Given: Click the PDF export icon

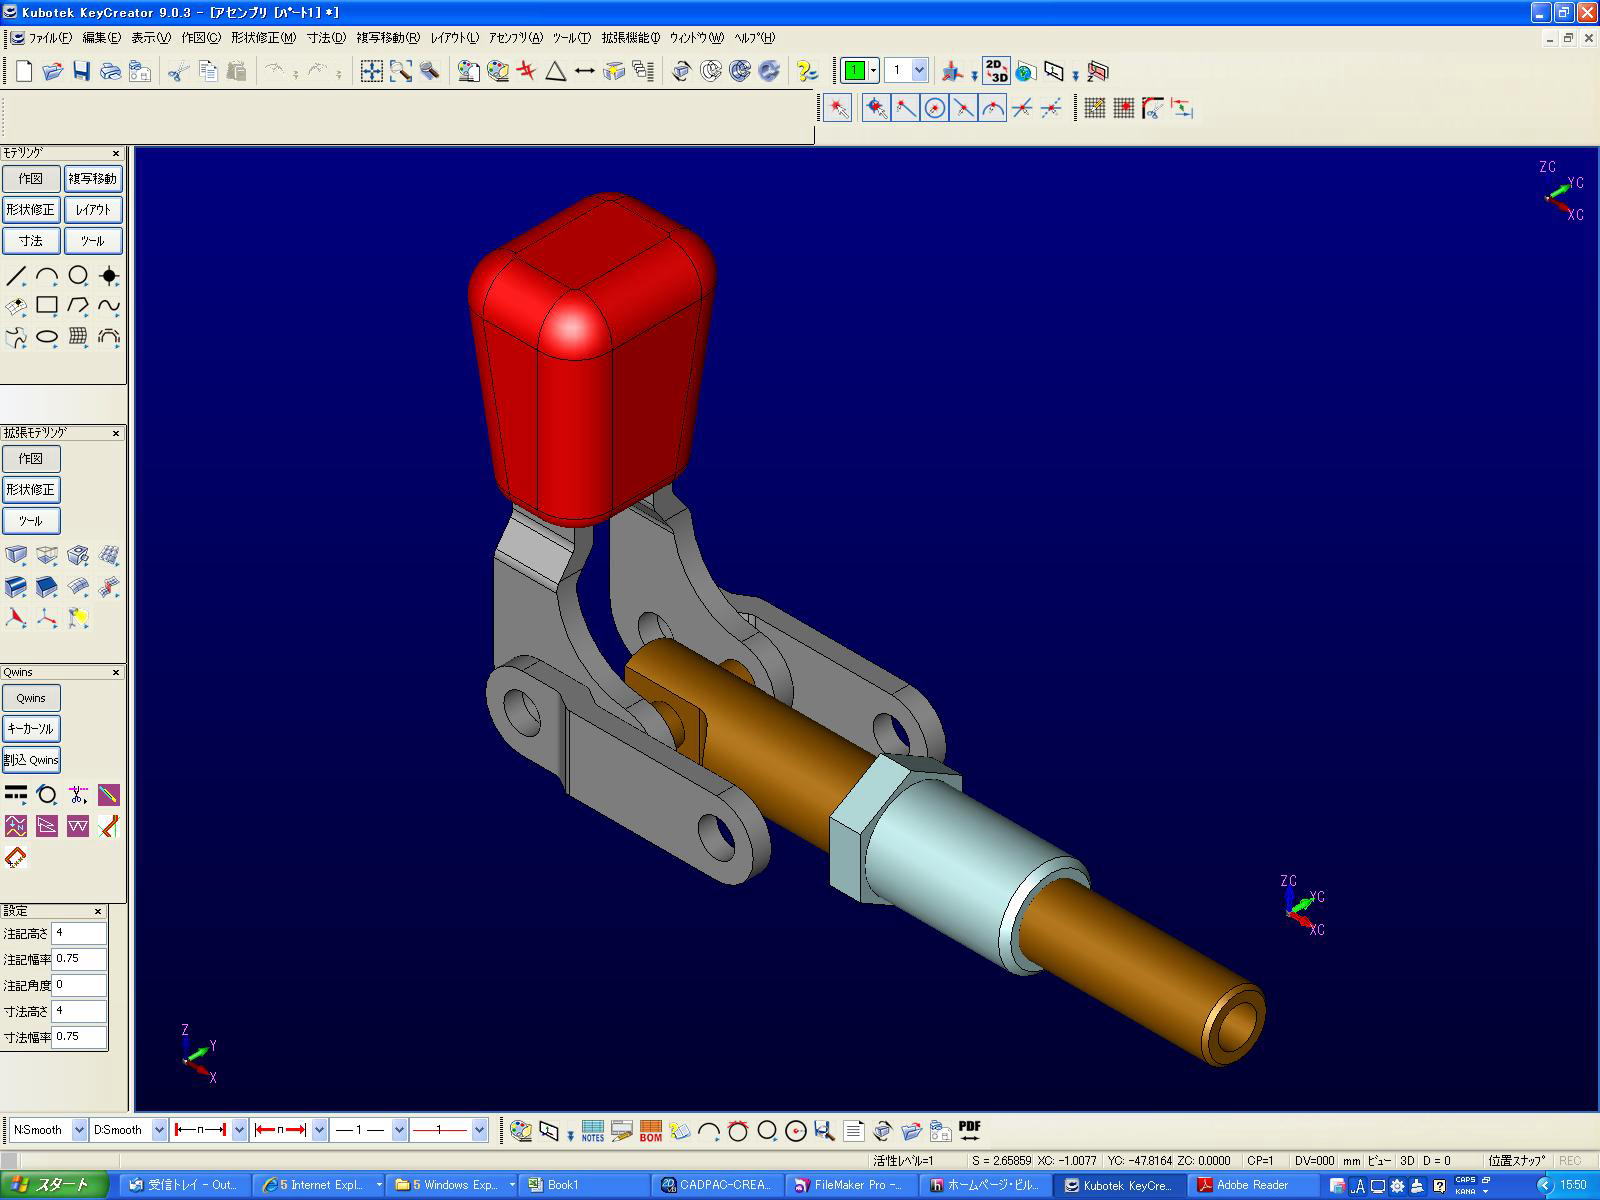Looking at the screenshot, I should (x=969, y=1131).
